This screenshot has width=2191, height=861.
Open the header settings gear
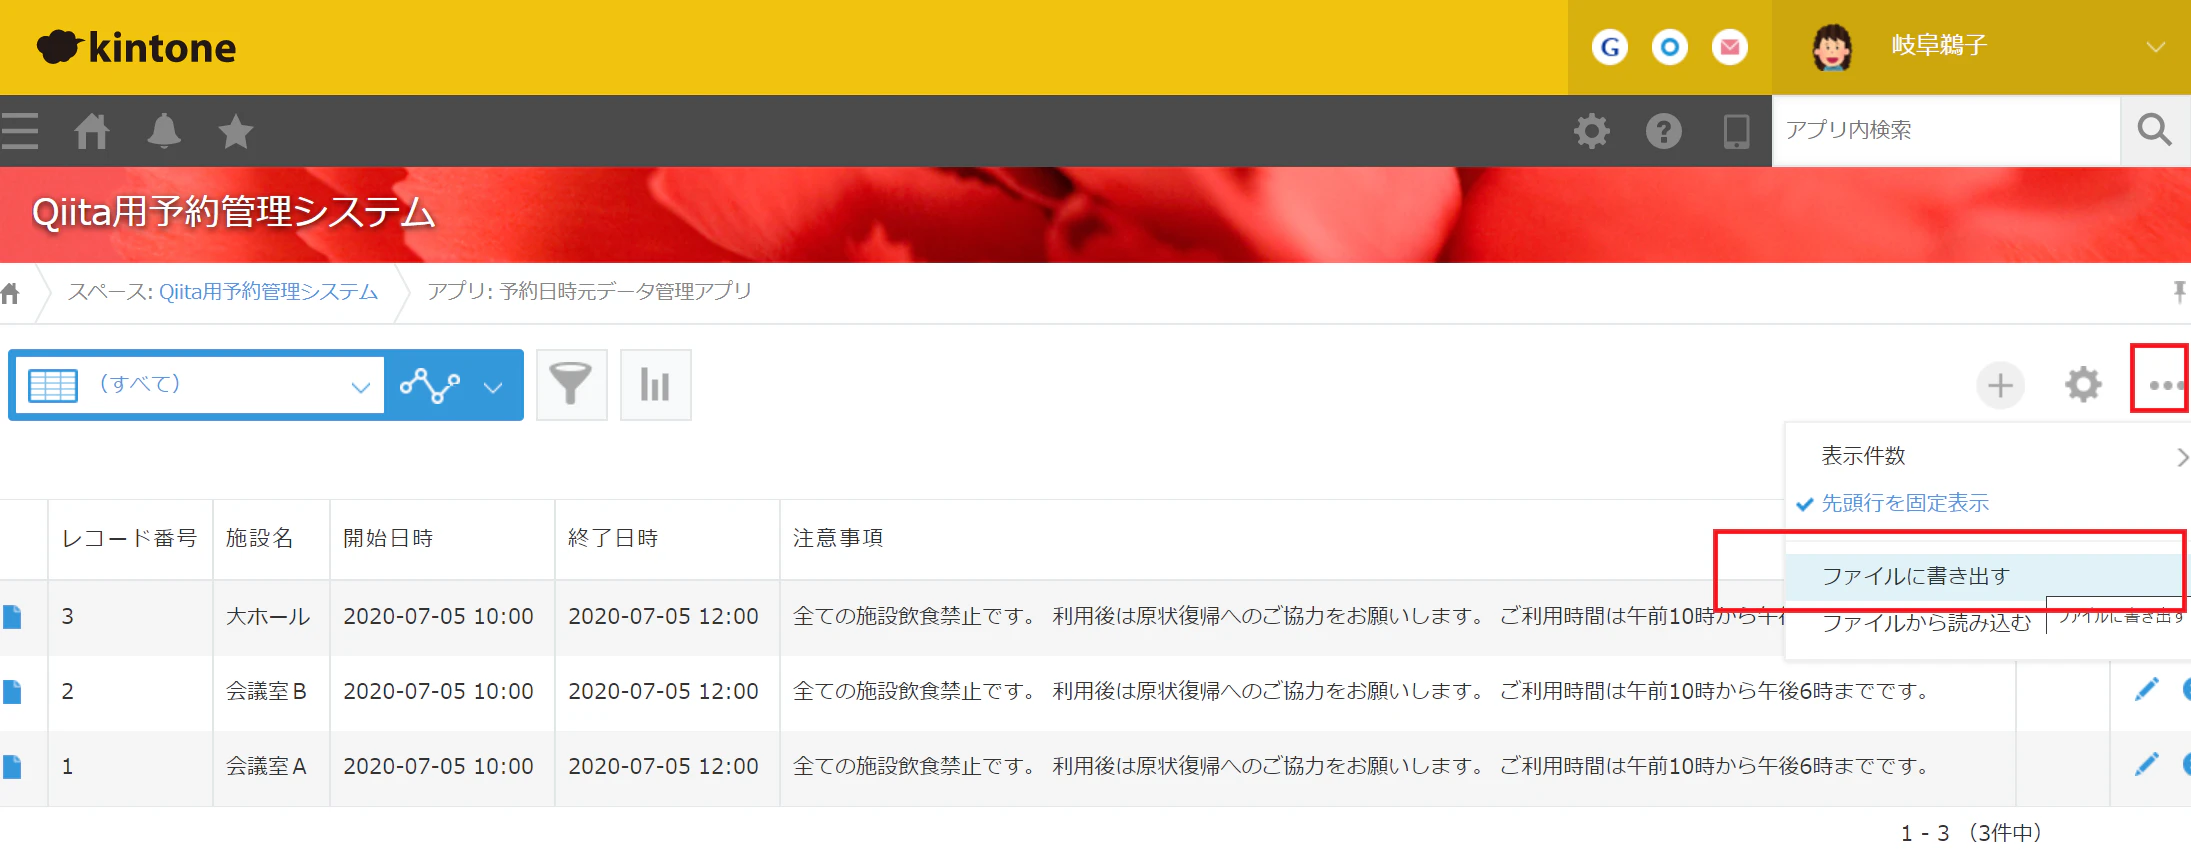[x=1592, y=131]
